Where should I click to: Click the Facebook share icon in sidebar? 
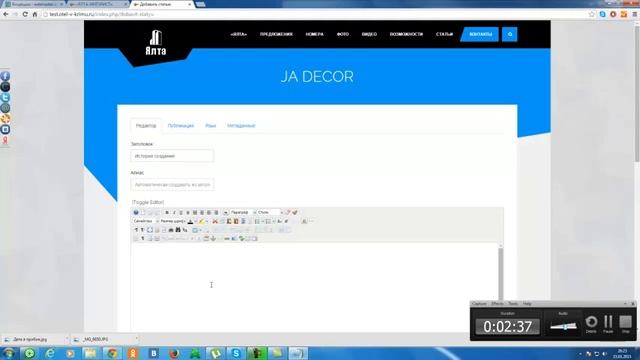coord(5,76)
